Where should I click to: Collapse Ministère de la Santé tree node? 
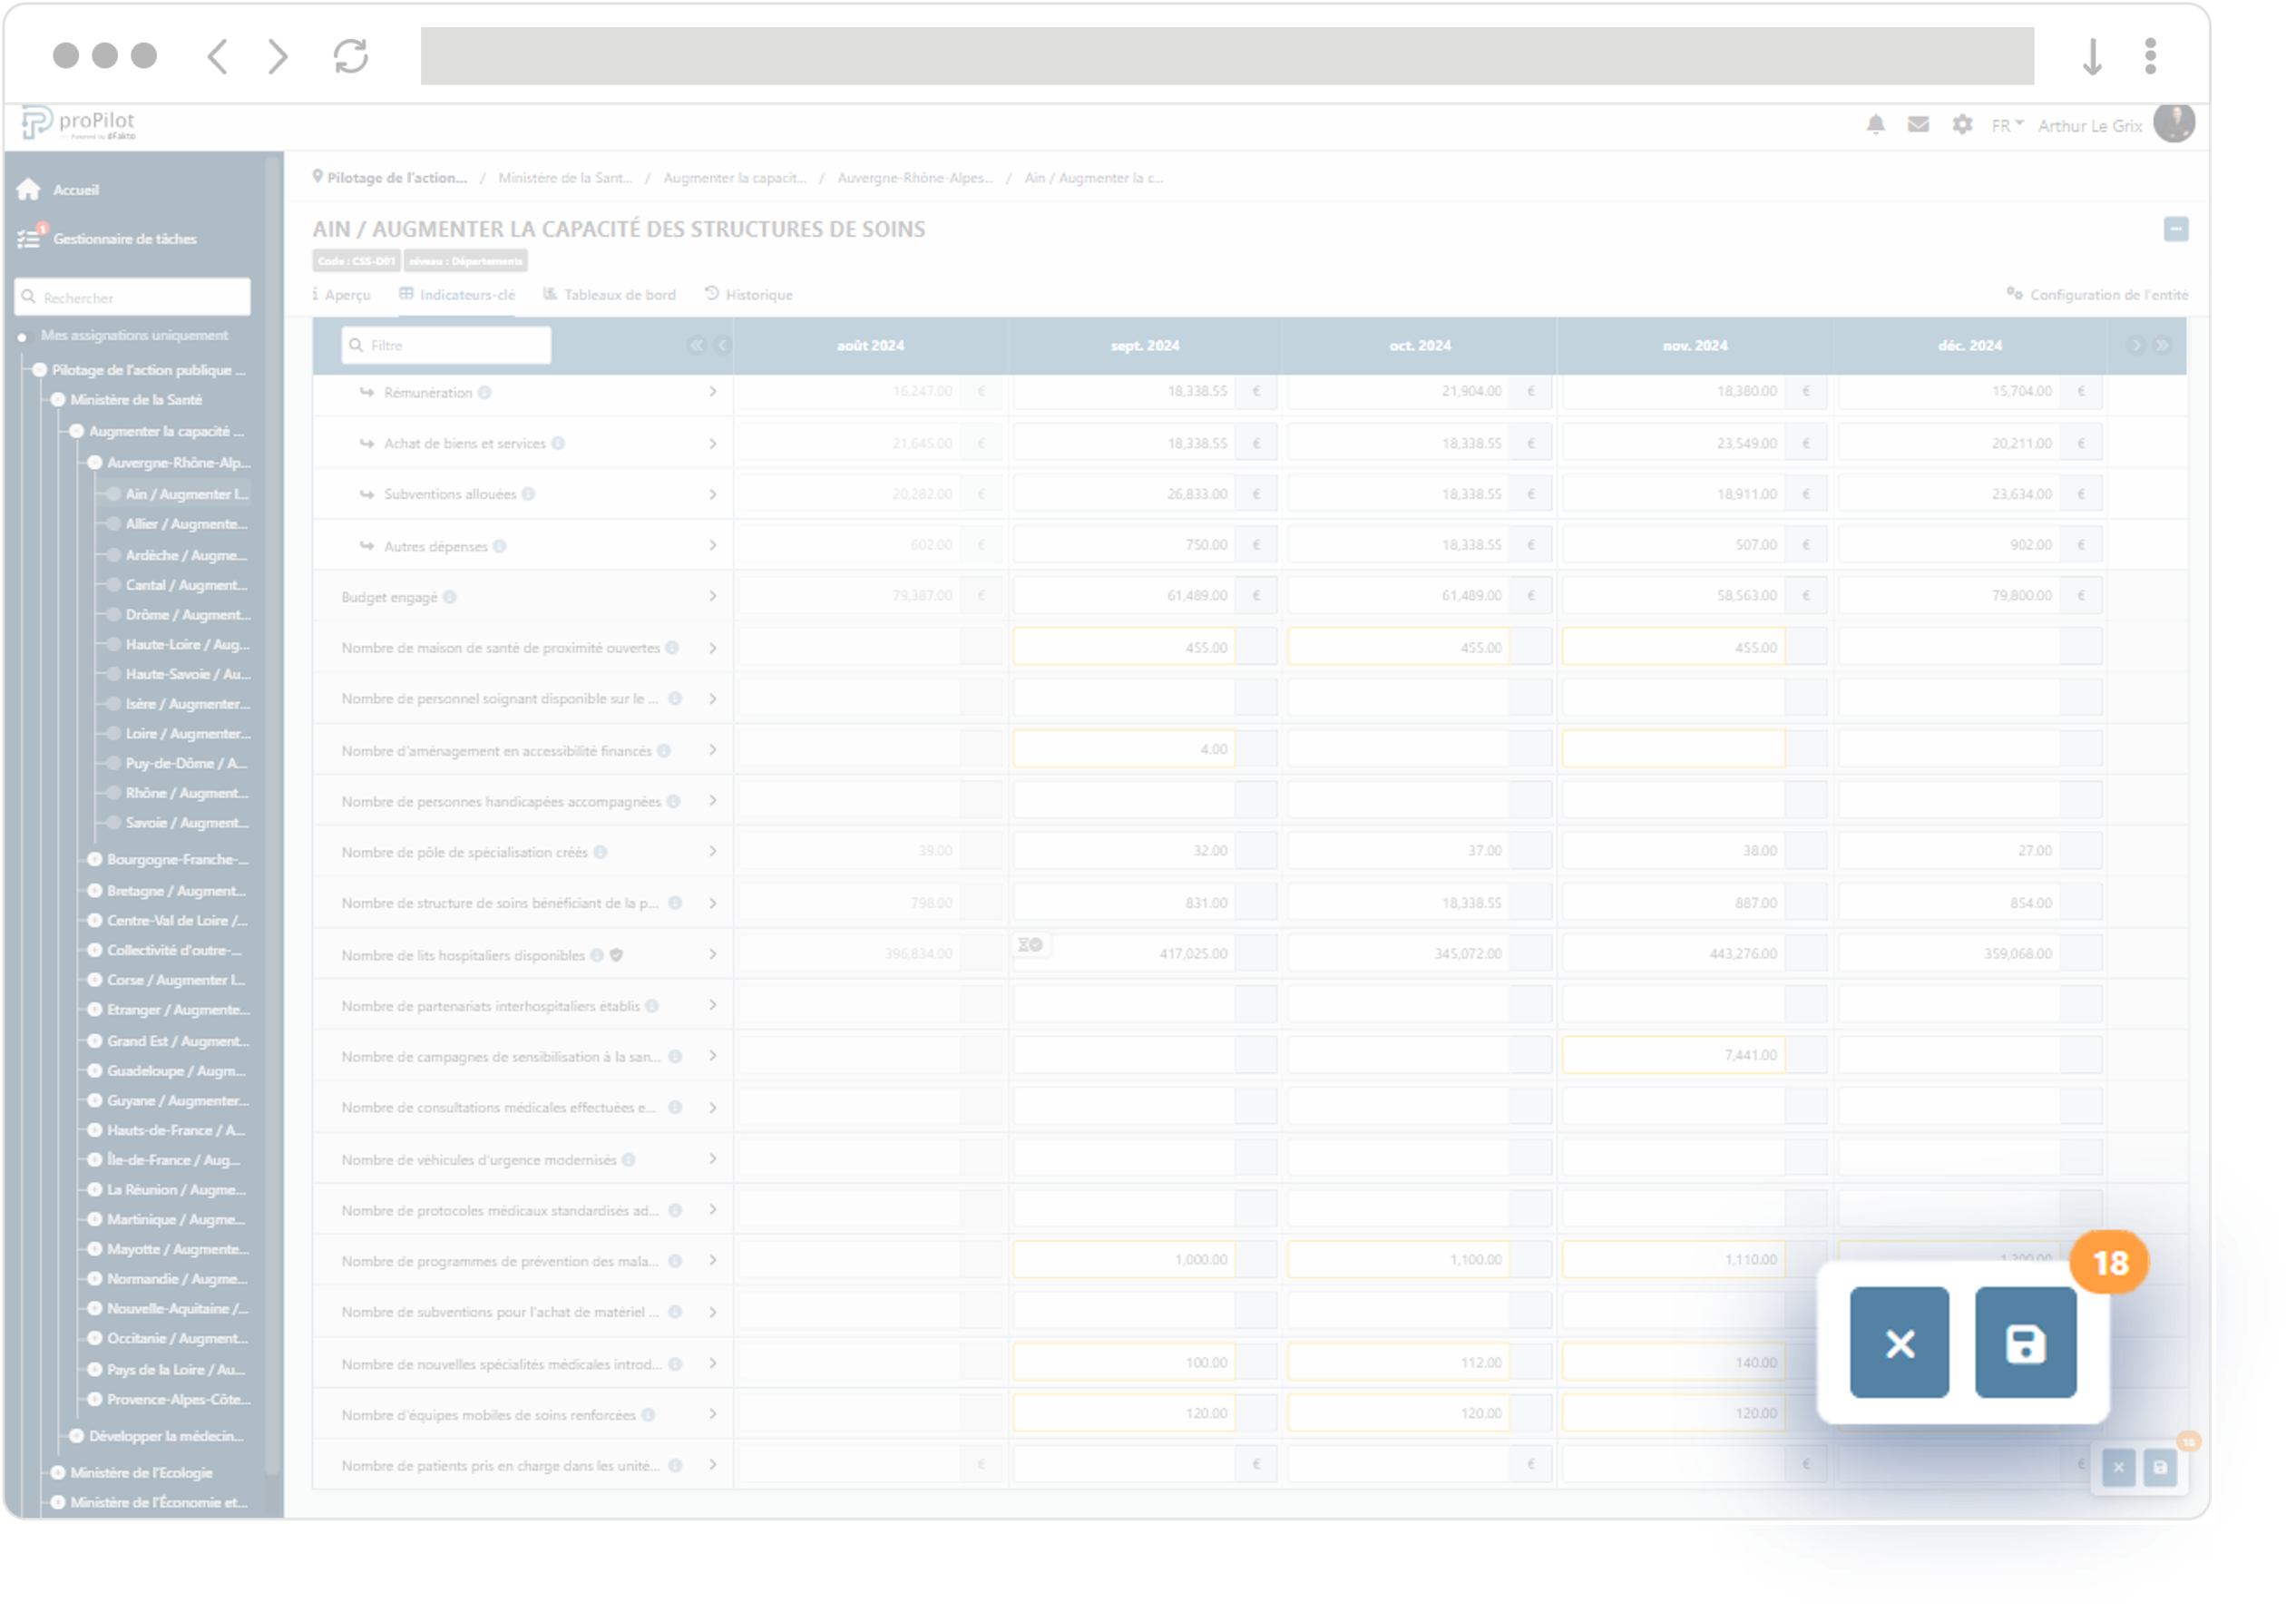point(58,400)
